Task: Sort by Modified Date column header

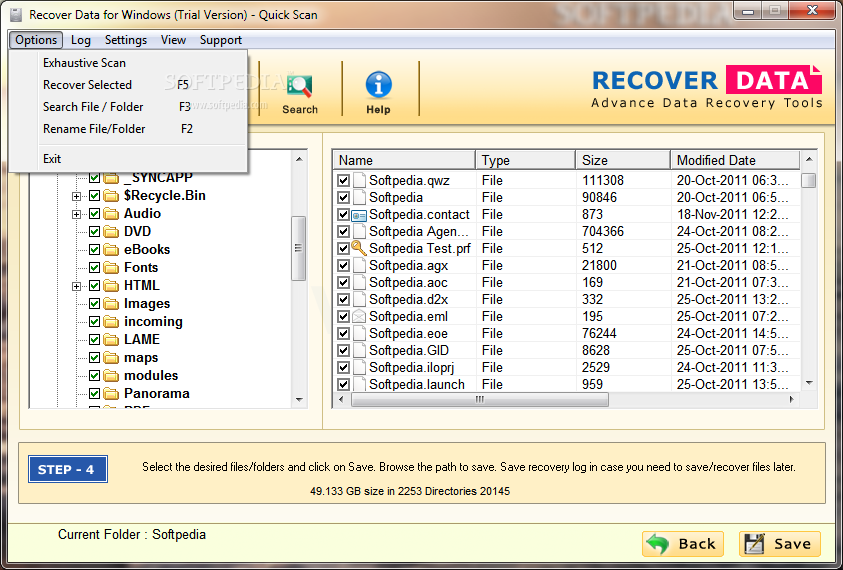Action: coord(735,160)
